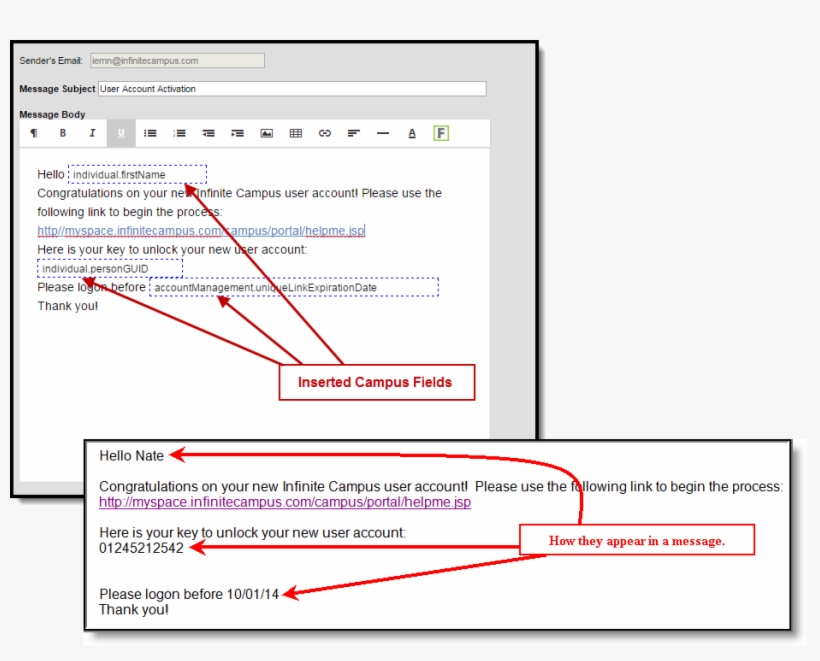This screenshot has height=661, width=820.
Task: Insert a hyperlink using link icon
Action: point(325,133)
